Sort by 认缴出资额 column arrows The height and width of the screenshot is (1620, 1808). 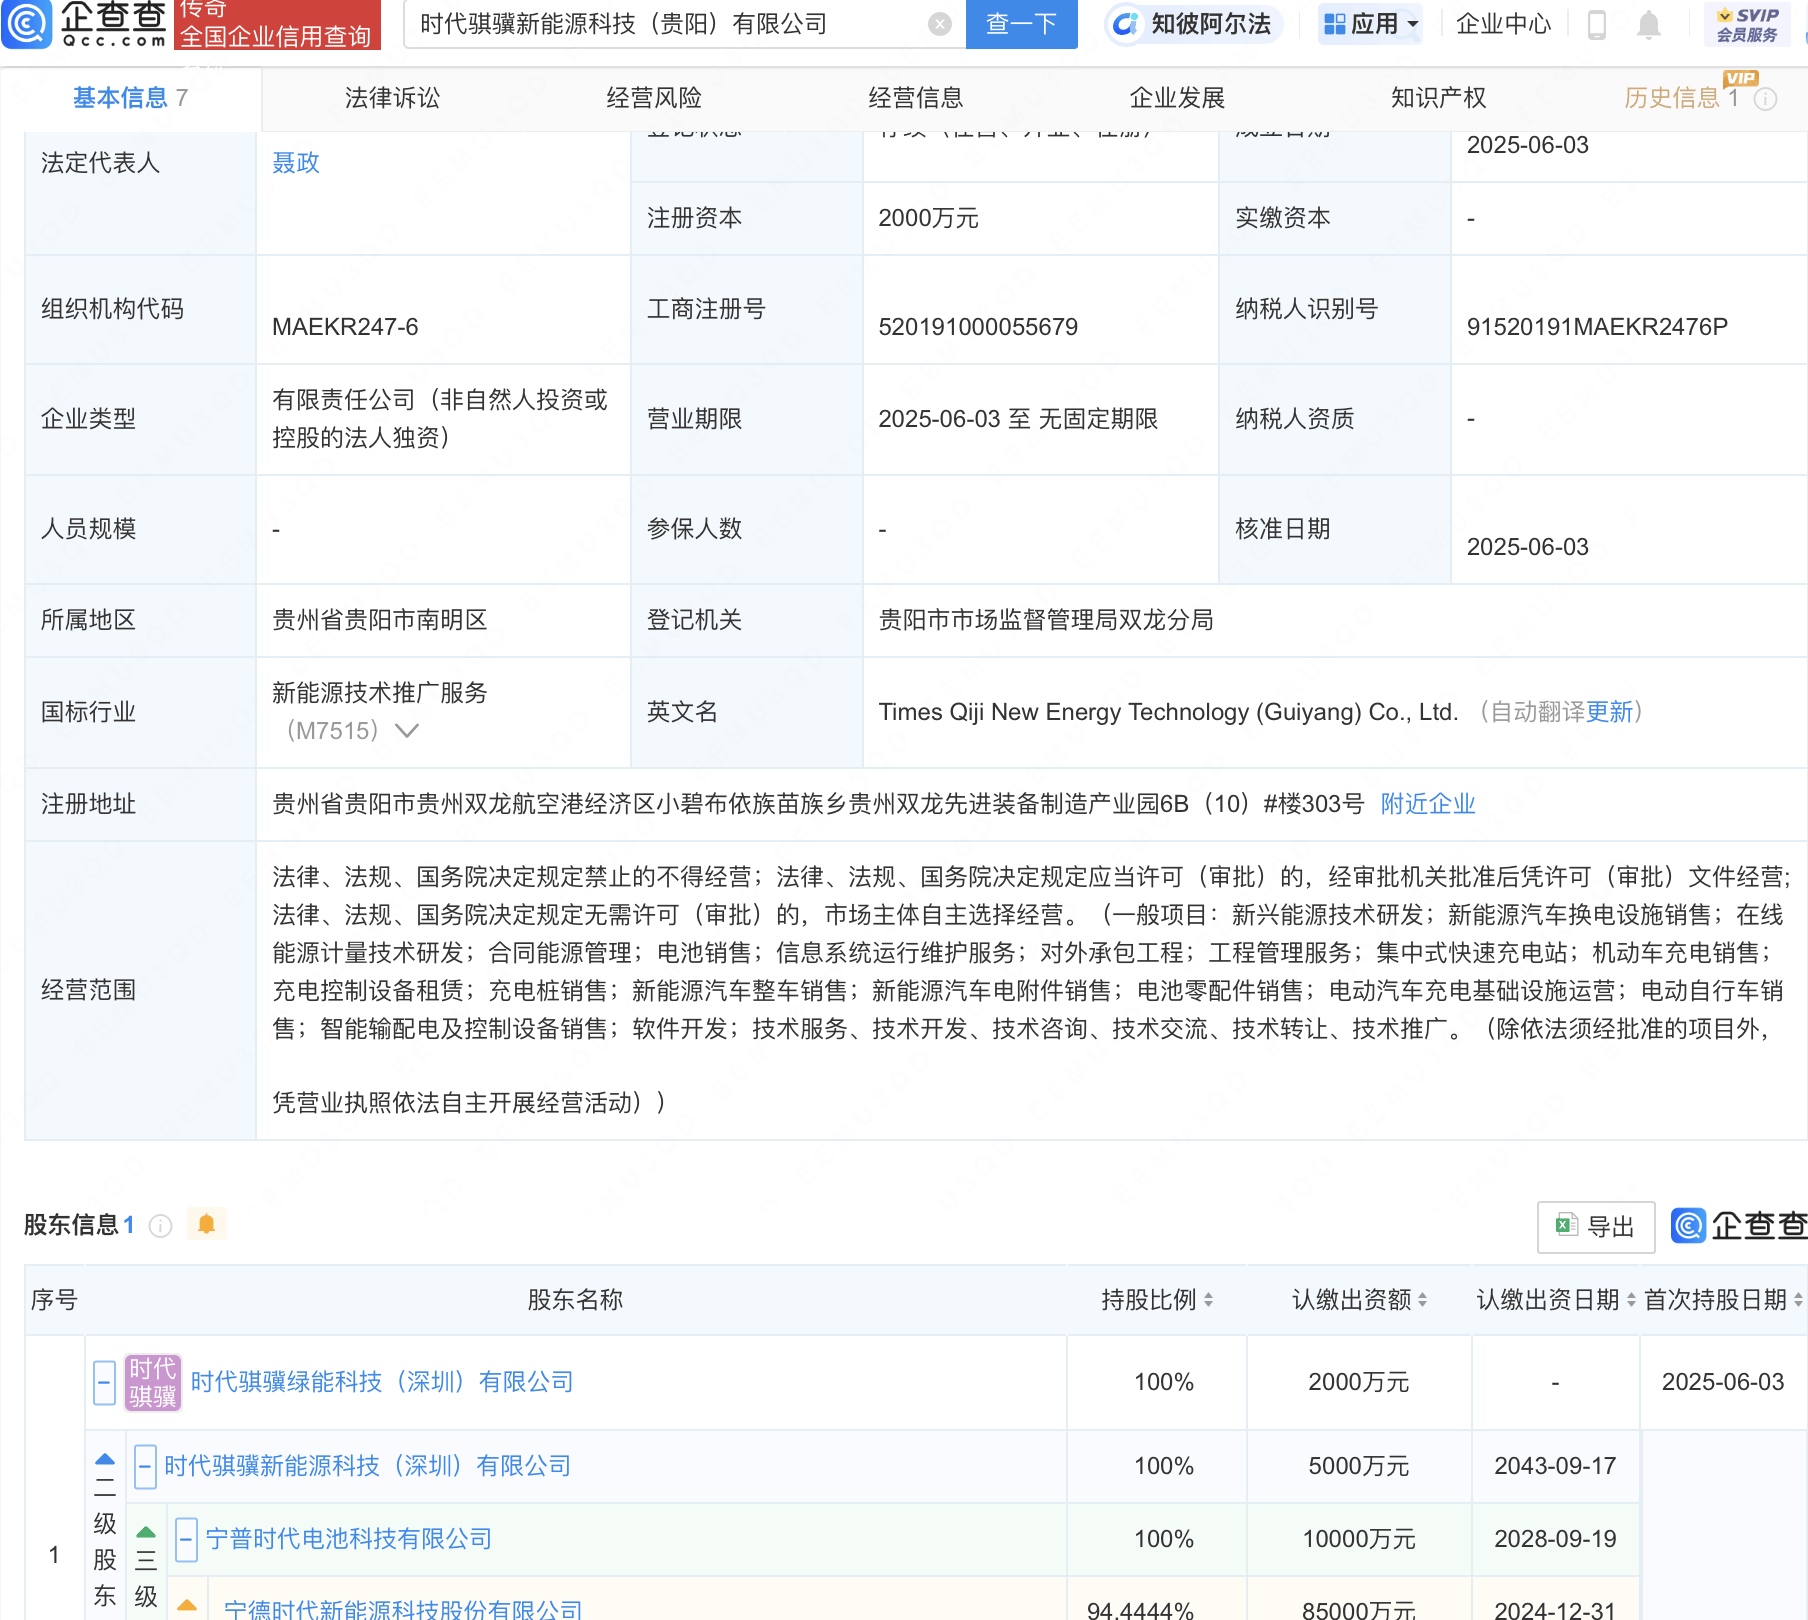[x=1422, y=1300]
